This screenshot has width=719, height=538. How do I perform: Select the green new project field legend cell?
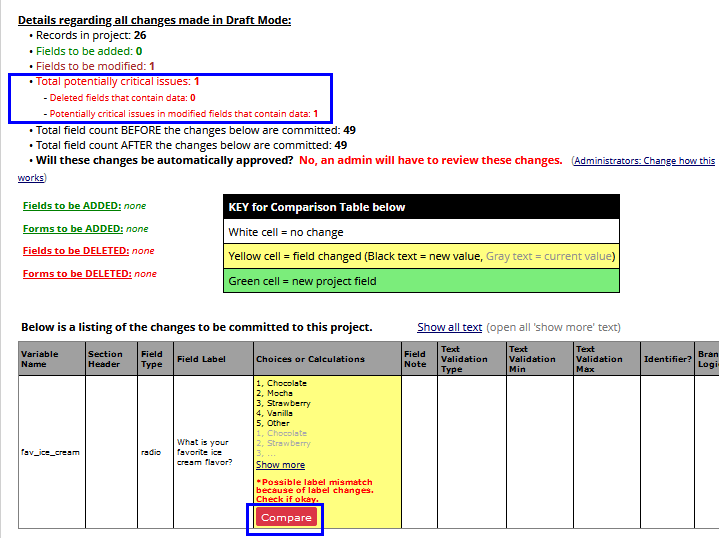[421, 281]
